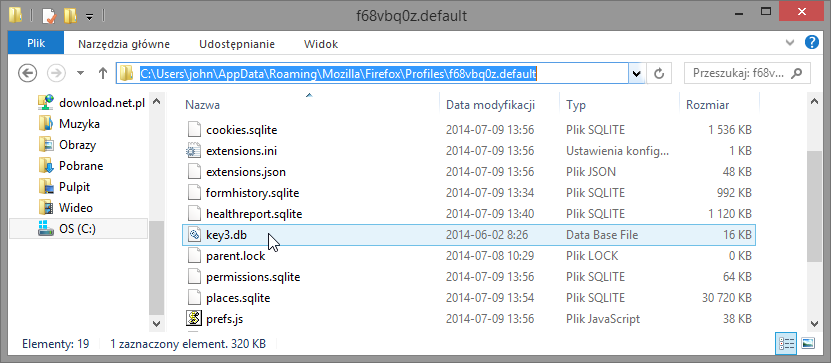Sort files by Data modyfikacji column

pyautogui.click(x=499, y=105)
